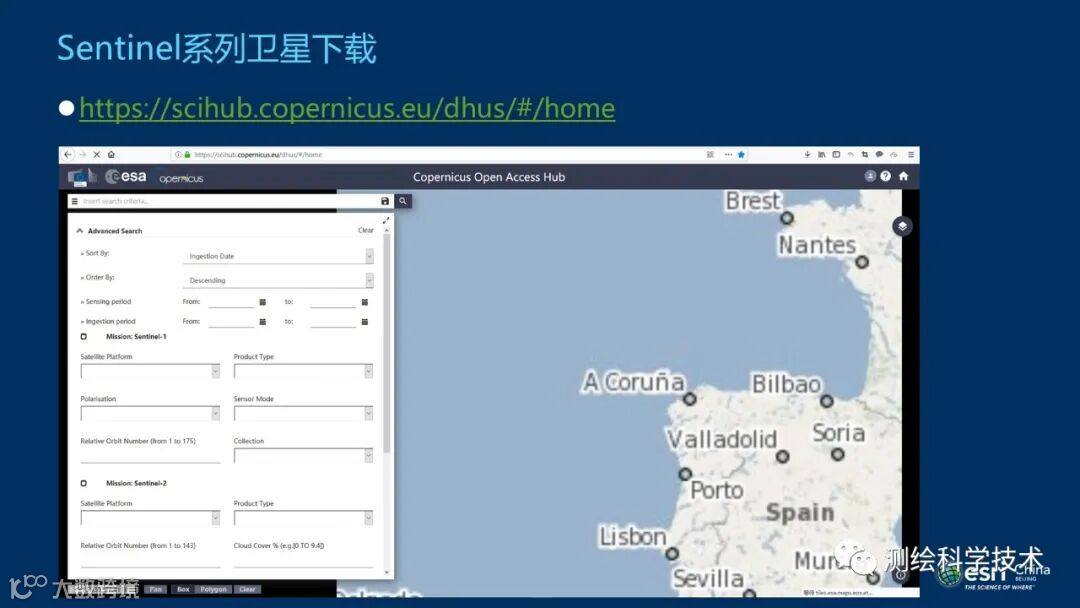Viewport: 1080px width, 608px height.
Task: Click the browser back arrow
Action: (x=68, y=154)
